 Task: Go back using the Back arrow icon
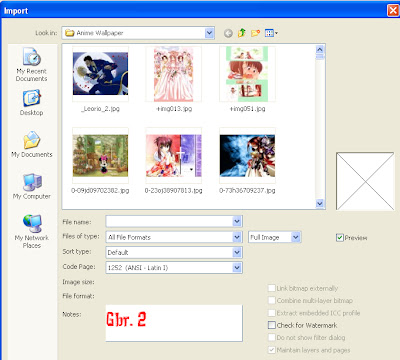(228, 33)
